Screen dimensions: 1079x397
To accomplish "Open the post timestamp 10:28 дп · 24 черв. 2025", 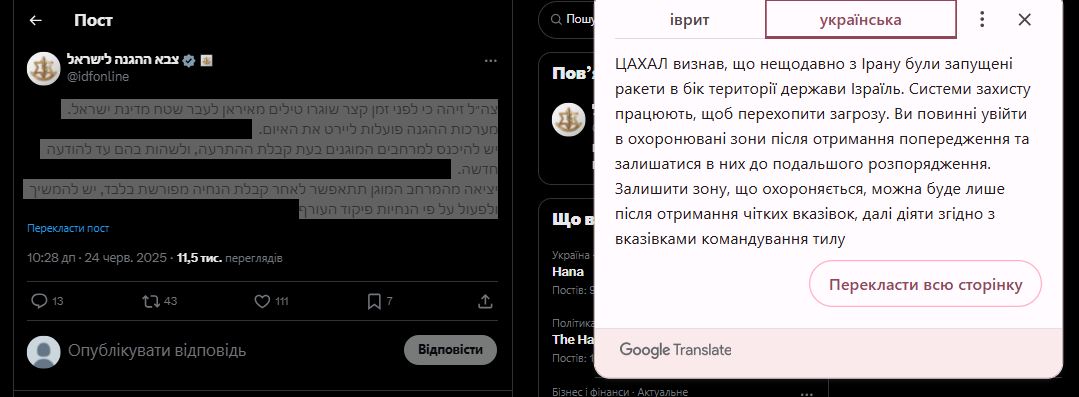I will 97,259.
